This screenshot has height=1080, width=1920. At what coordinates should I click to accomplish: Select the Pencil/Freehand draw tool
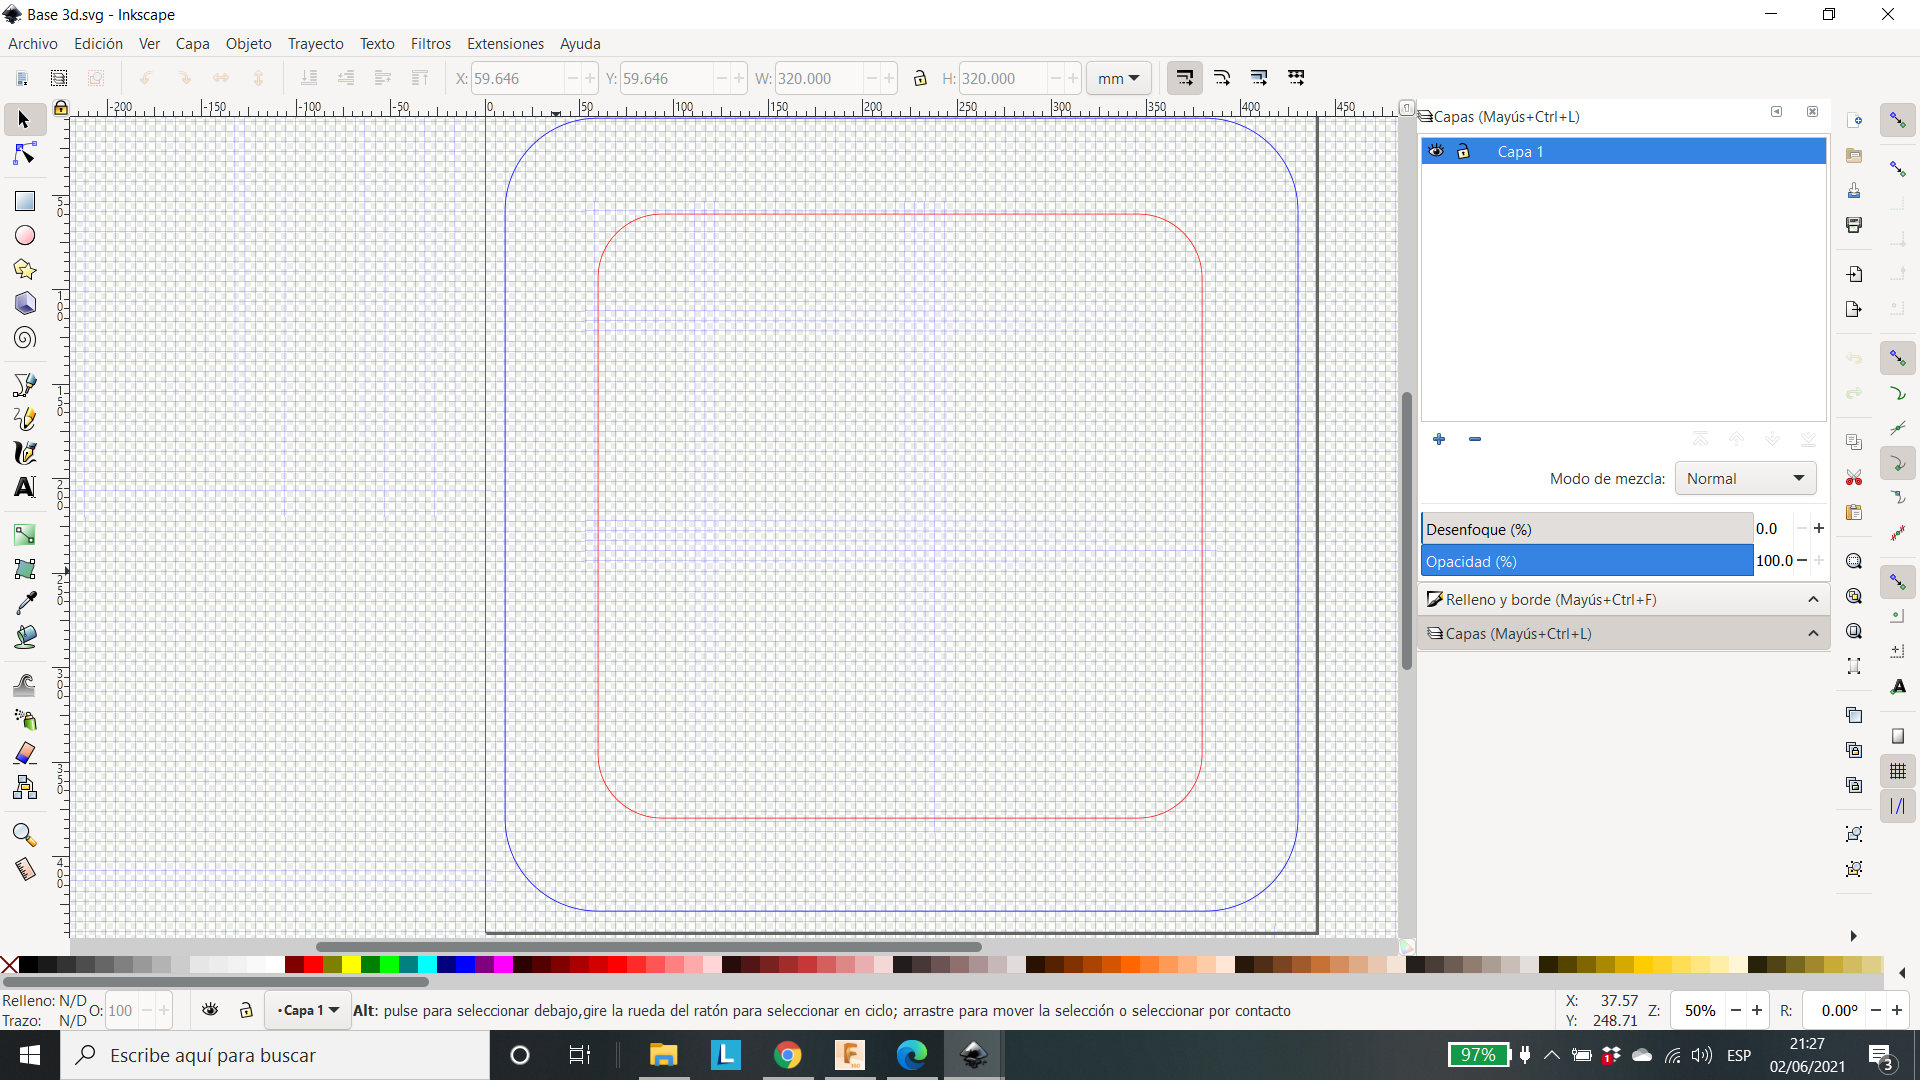point(24,418)
